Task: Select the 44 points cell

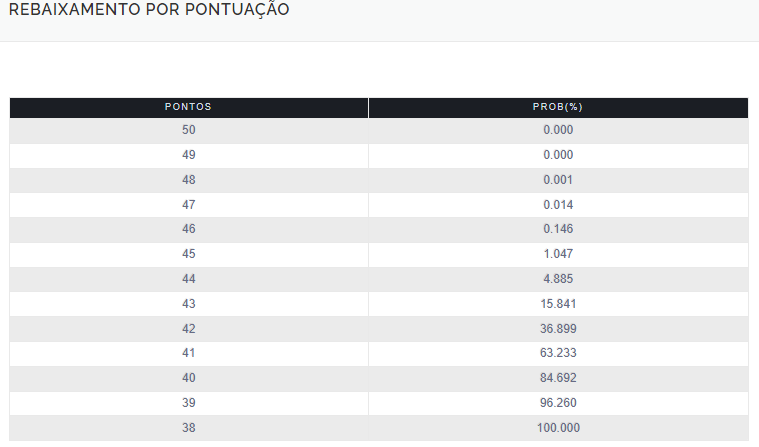Action: tap(189, 279)
